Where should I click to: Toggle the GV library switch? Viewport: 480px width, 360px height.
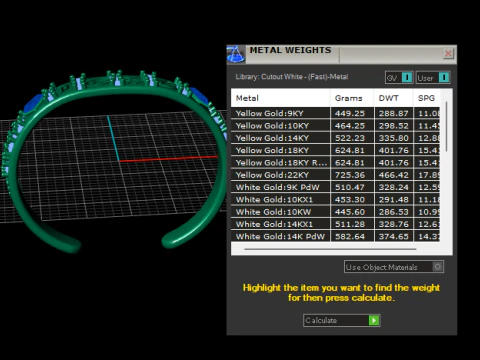point(399,78)
